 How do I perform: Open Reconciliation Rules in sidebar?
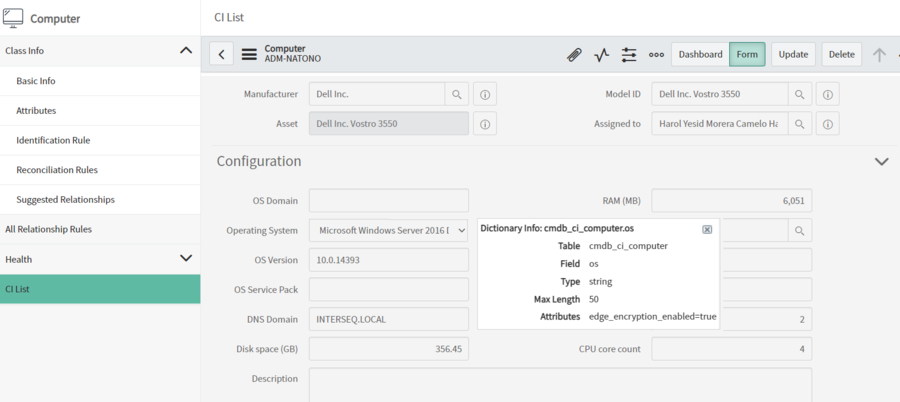tap(100, 170)
